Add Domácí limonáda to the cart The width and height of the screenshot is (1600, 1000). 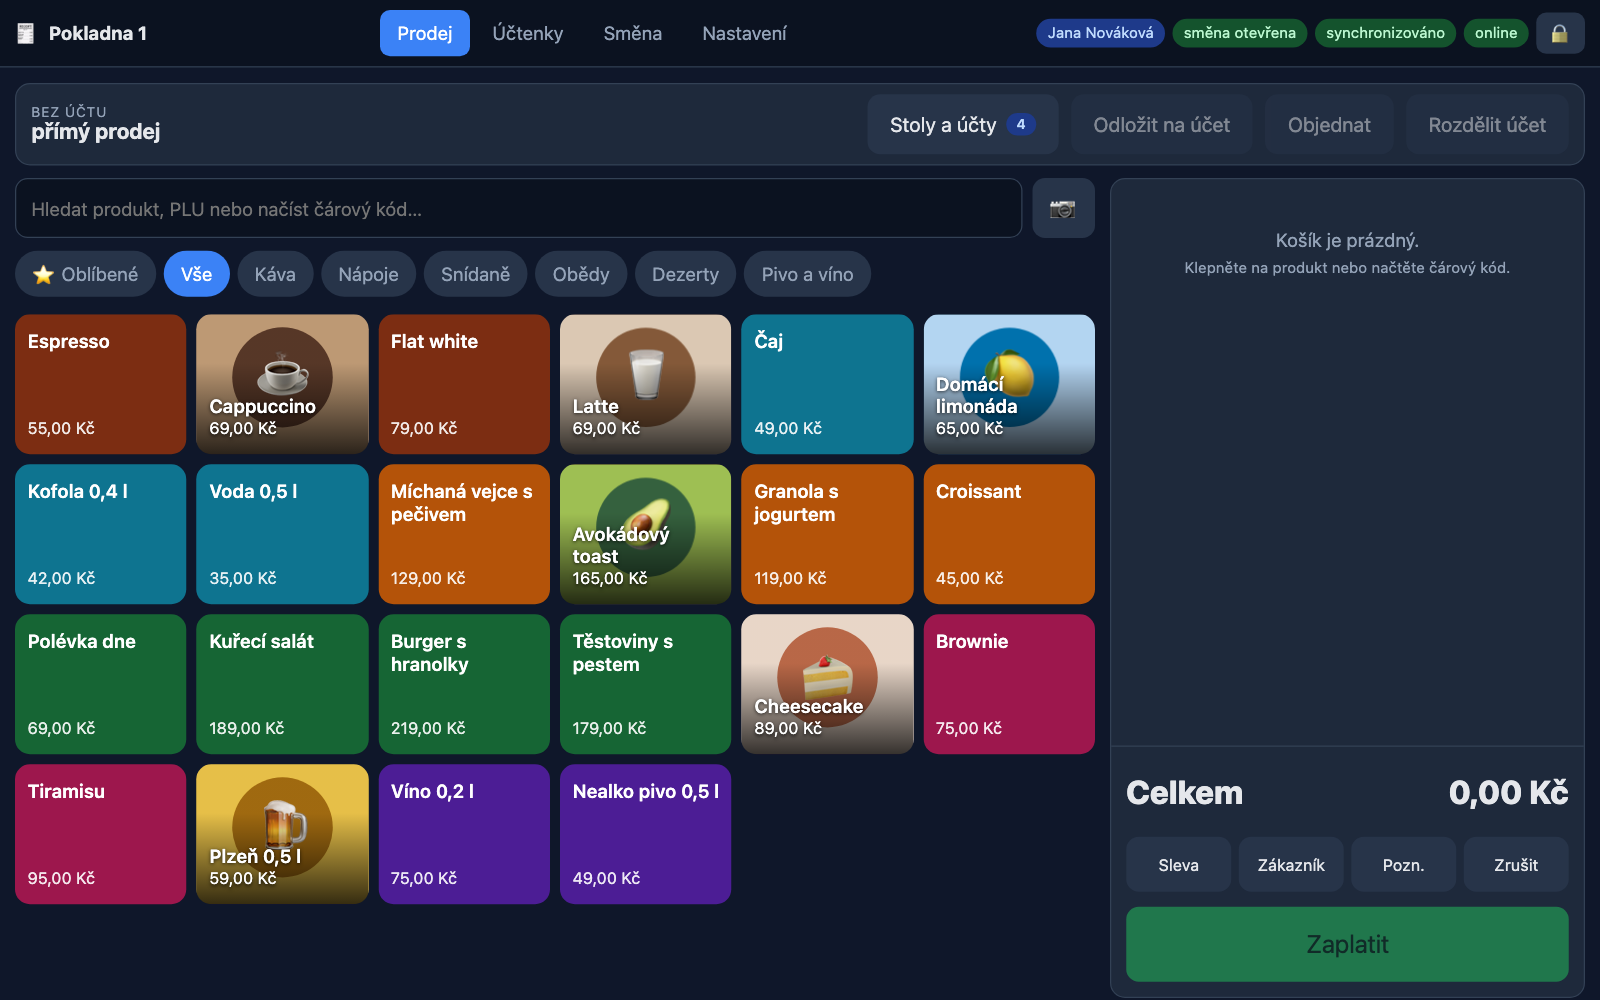1009,384
